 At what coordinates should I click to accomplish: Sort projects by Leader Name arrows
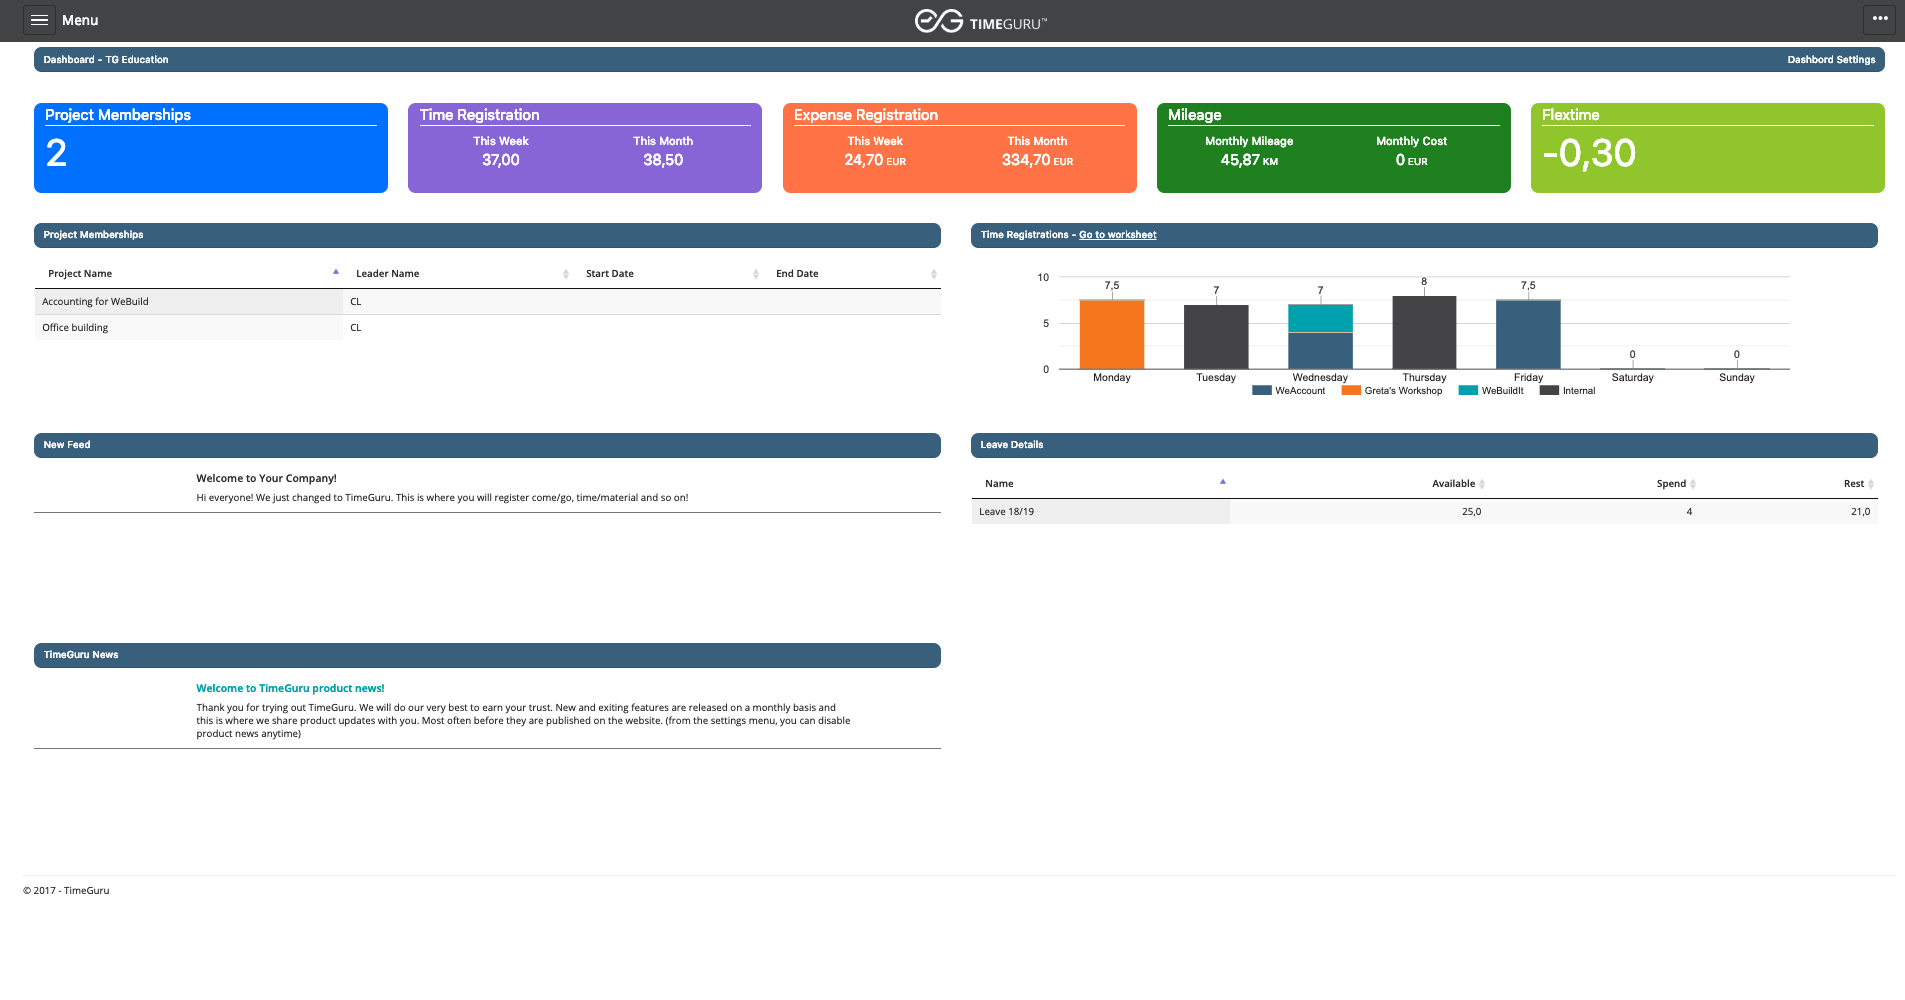(566, 274)
